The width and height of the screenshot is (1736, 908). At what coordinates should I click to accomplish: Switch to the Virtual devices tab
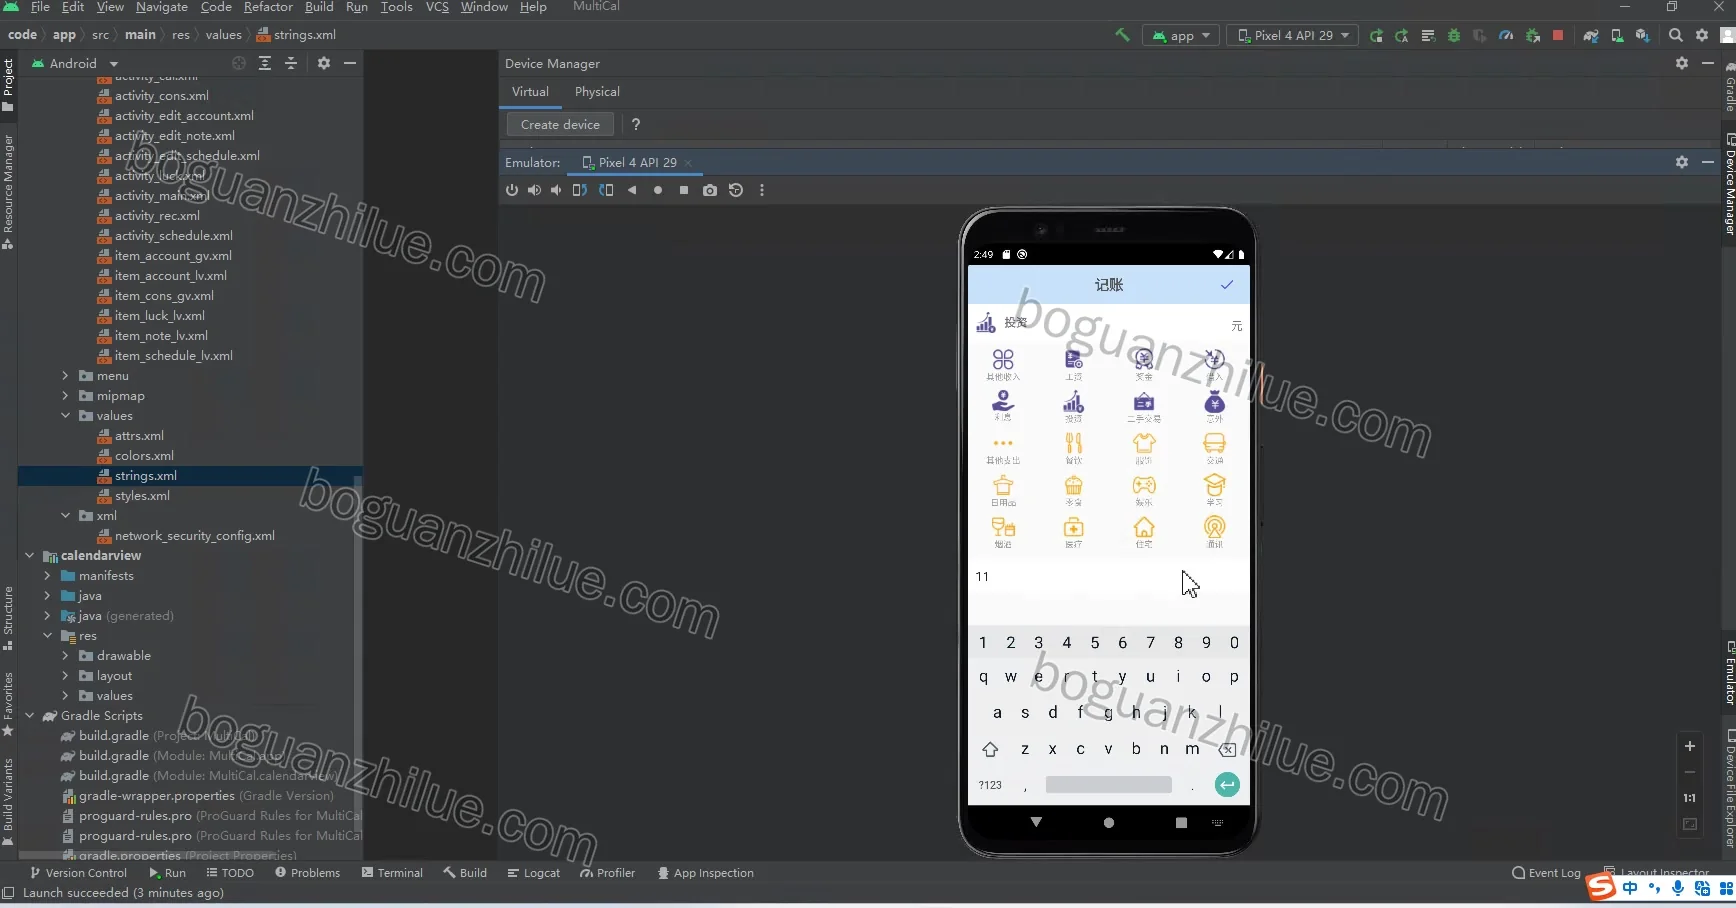point(530,91)
